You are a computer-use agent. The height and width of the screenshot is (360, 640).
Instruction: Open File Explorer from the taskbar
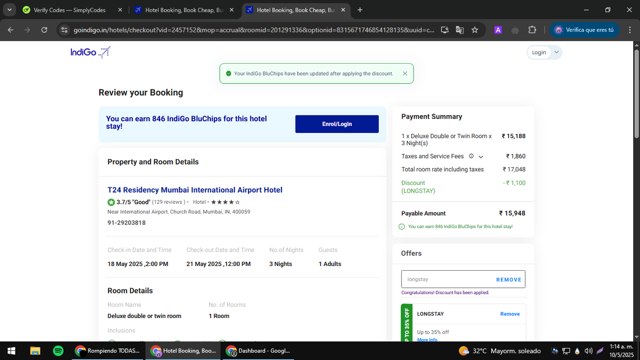[35, 351]
